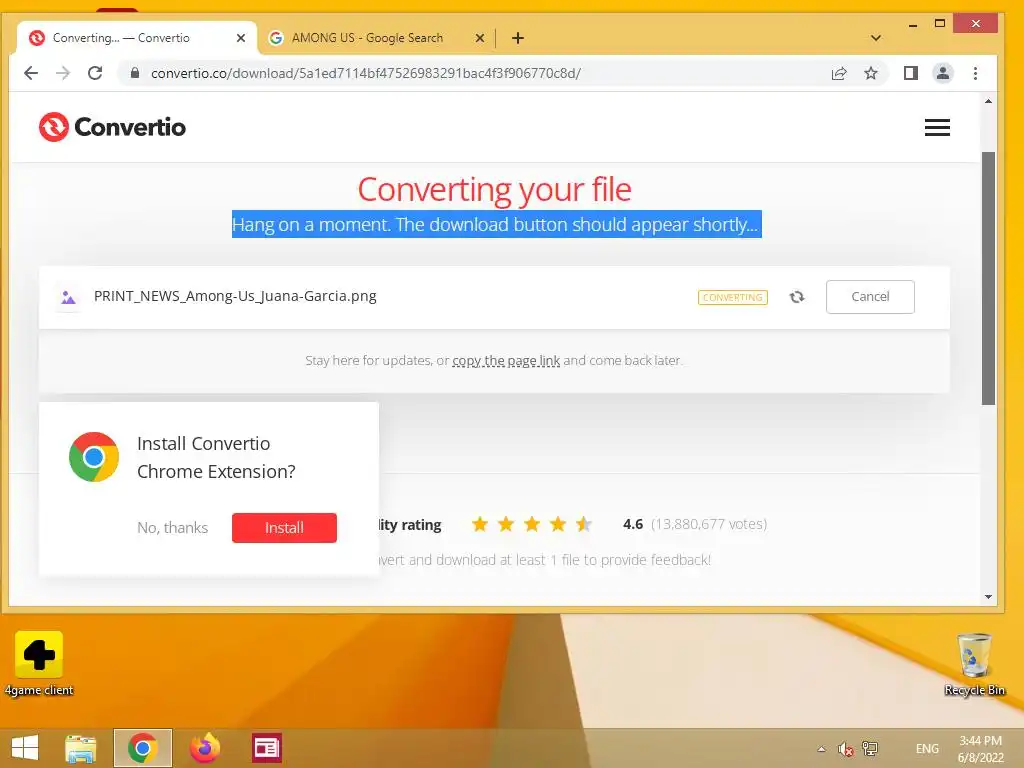Close the AMONG US Google Search tab
Screen dimensions: 1024x768
click(480, 38)
